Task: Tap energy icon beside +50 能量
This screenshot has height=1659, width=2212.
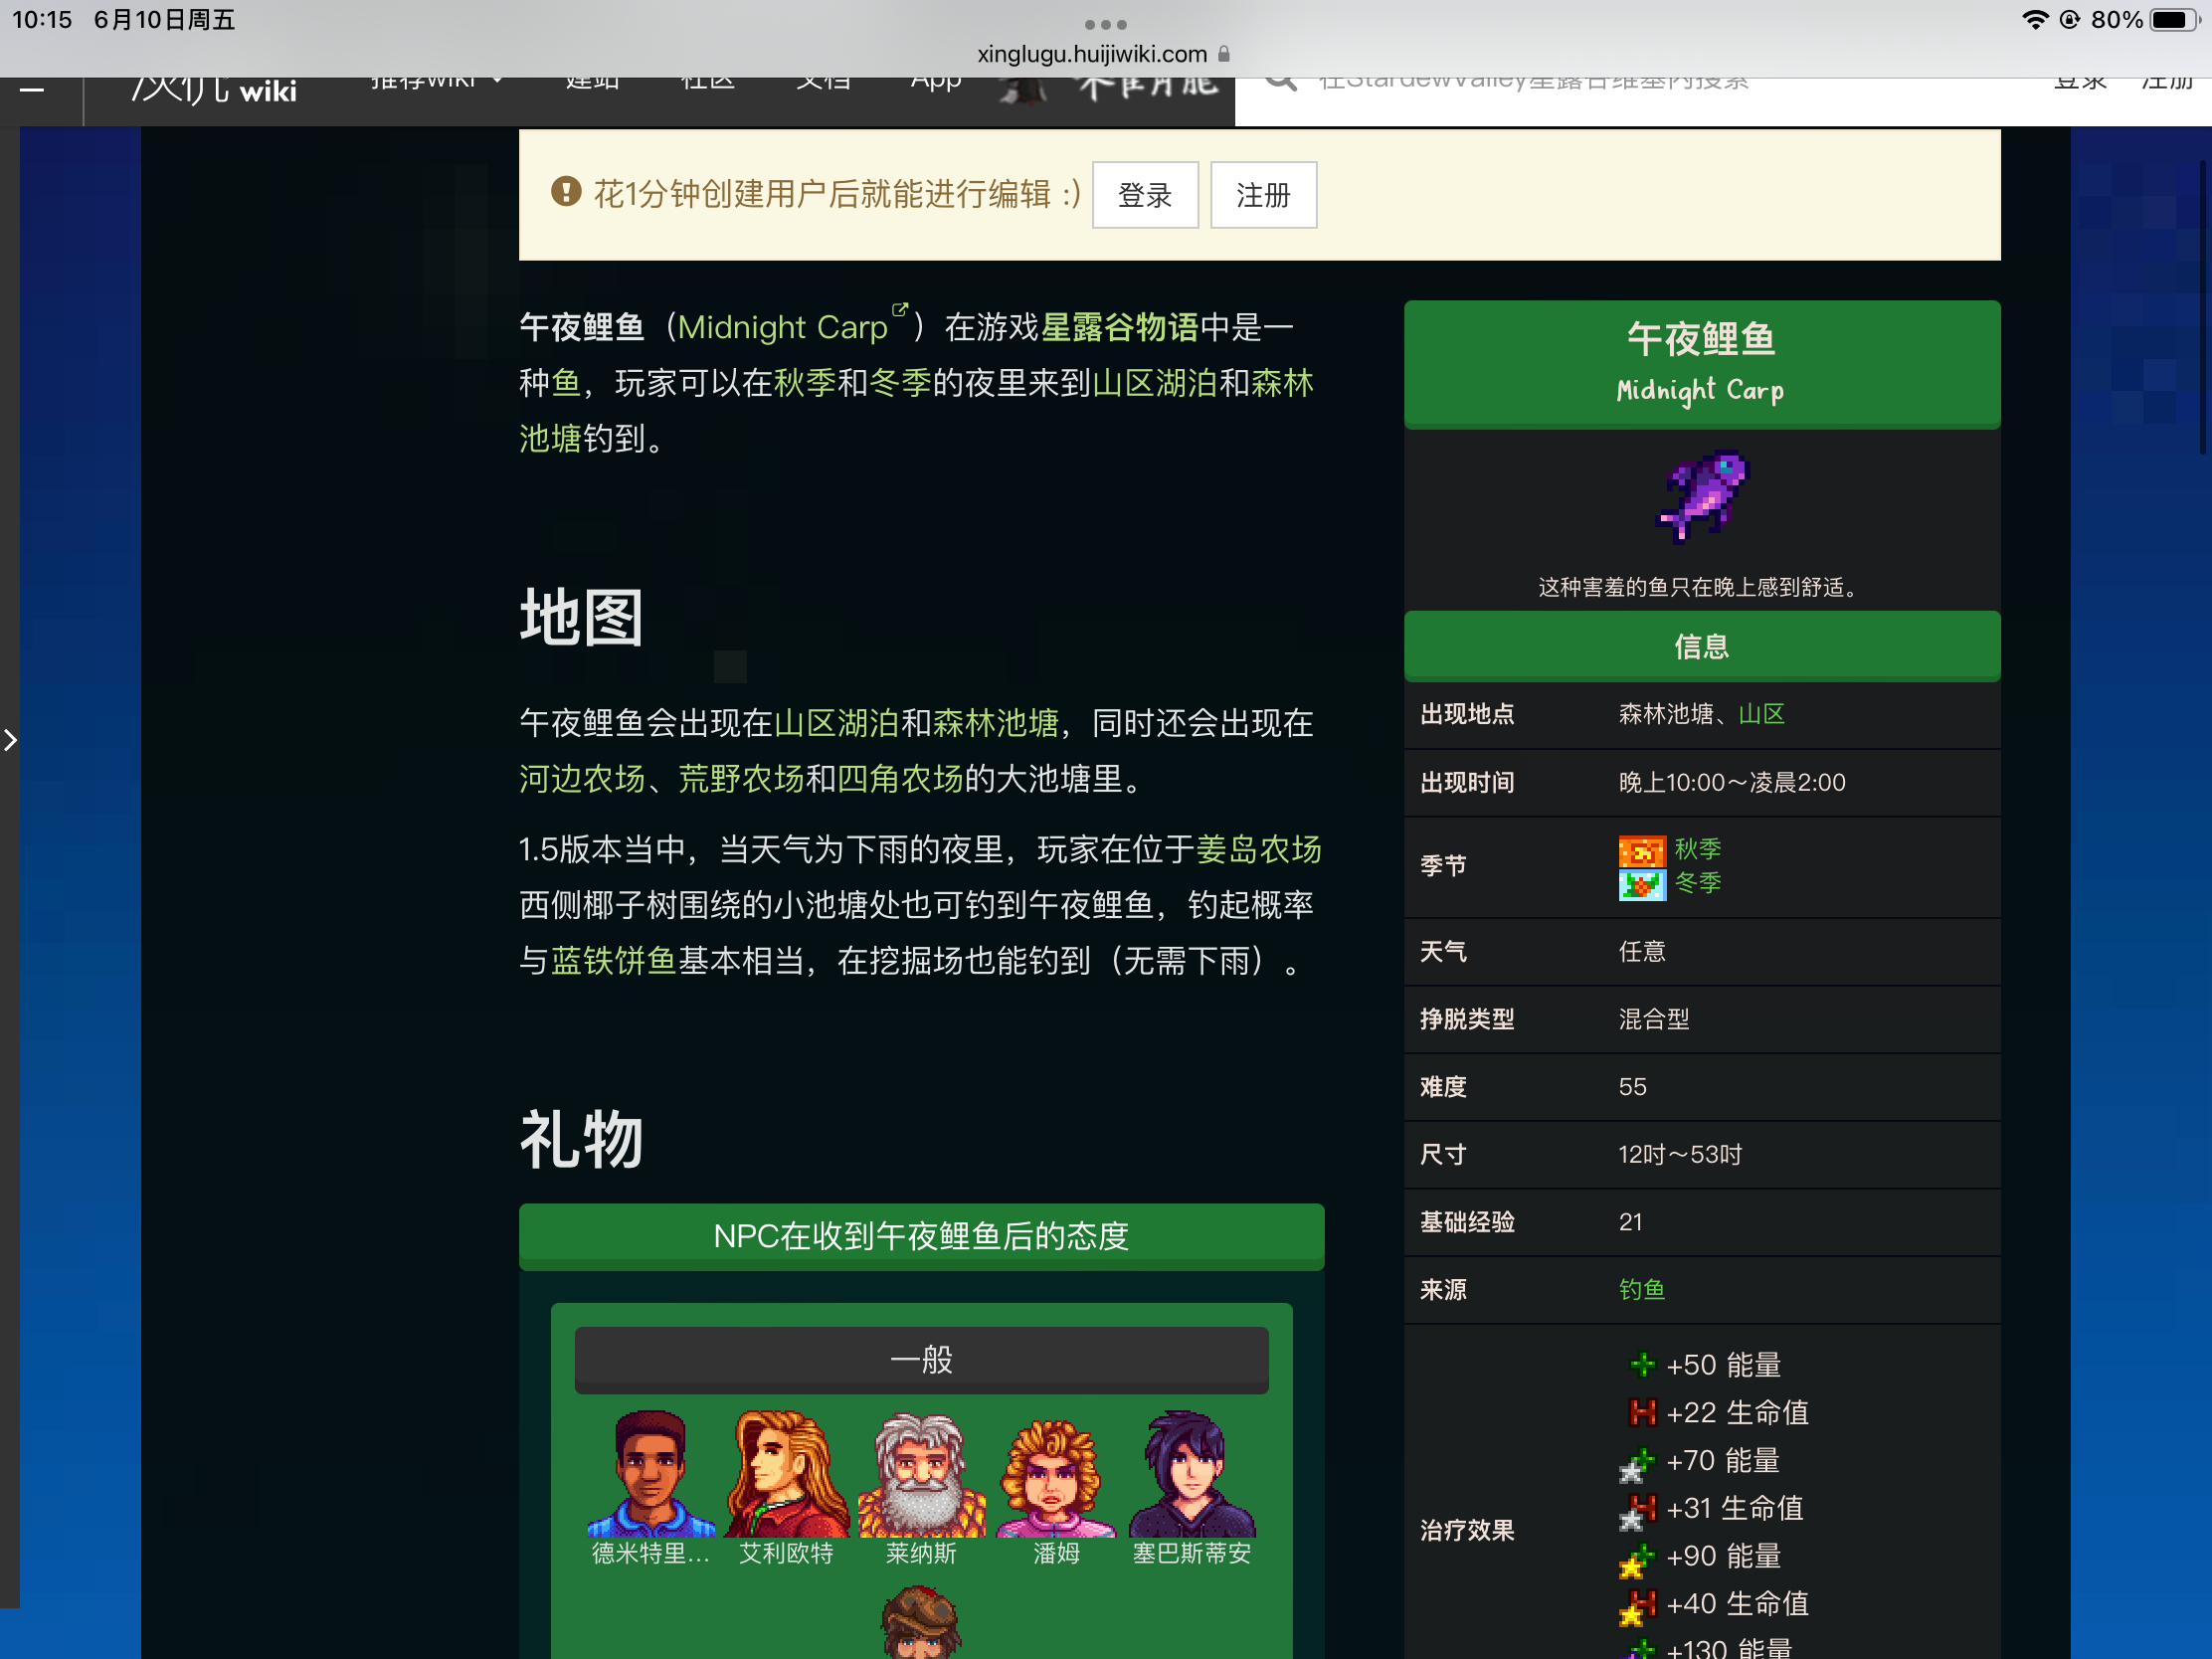Action: click(x=1642, y=1365)
